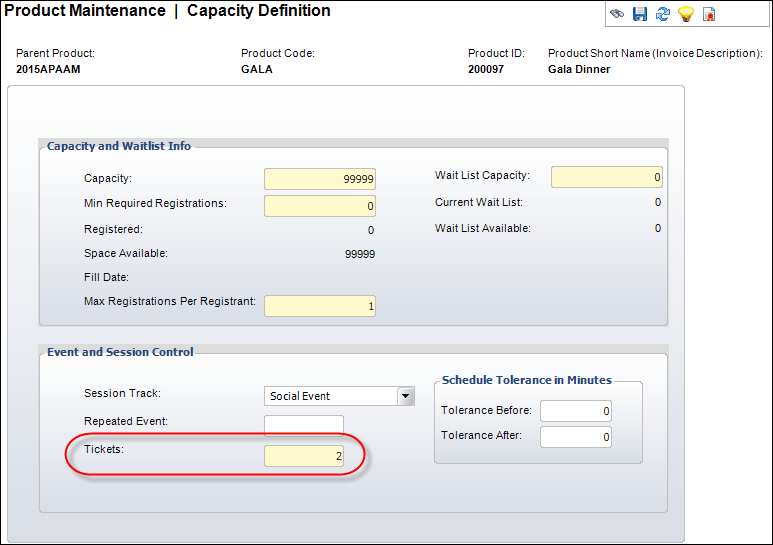Click the Product Maintenance title link
The width and height of the screenshot is (773, 545).
(85, 10)
